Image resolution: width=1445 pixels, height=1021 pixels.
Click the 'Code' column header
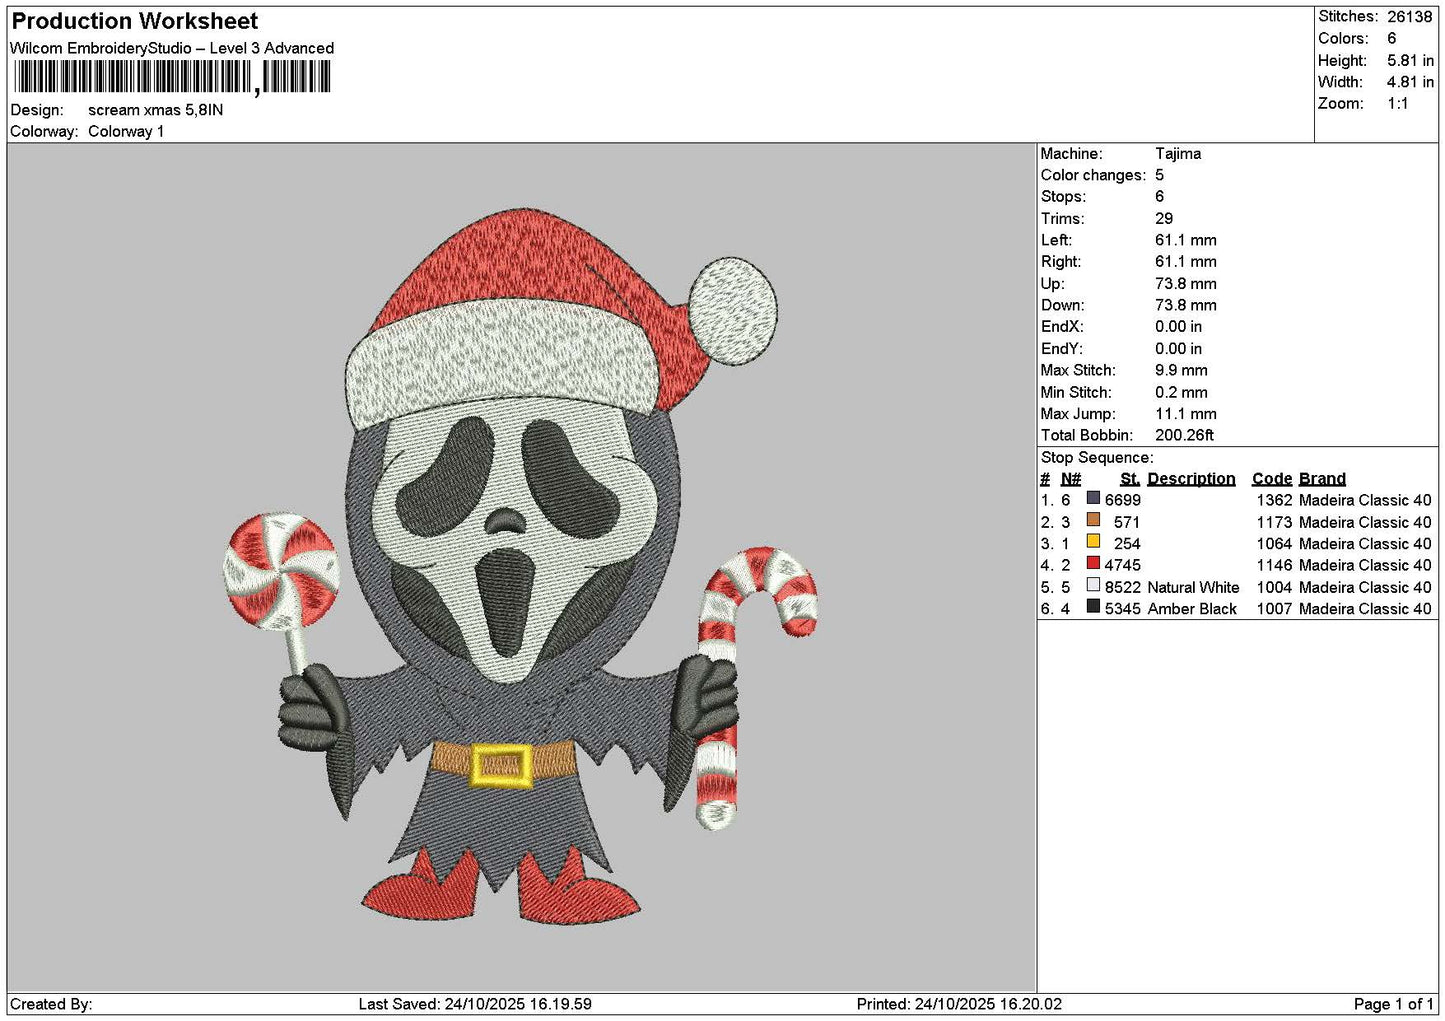[1272, 479]
